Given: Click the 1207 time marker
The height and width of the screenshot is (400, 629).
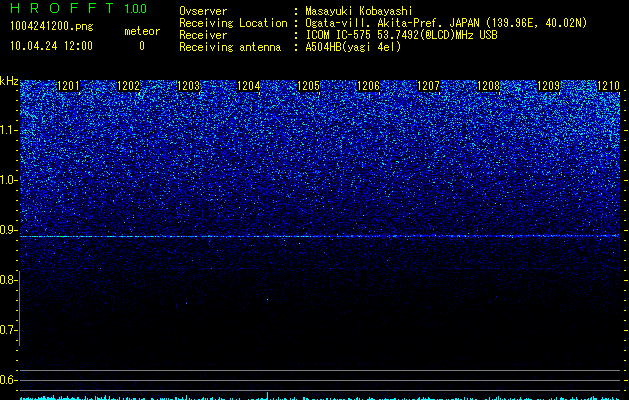Looking at the screenshot, I should point(428,86).
